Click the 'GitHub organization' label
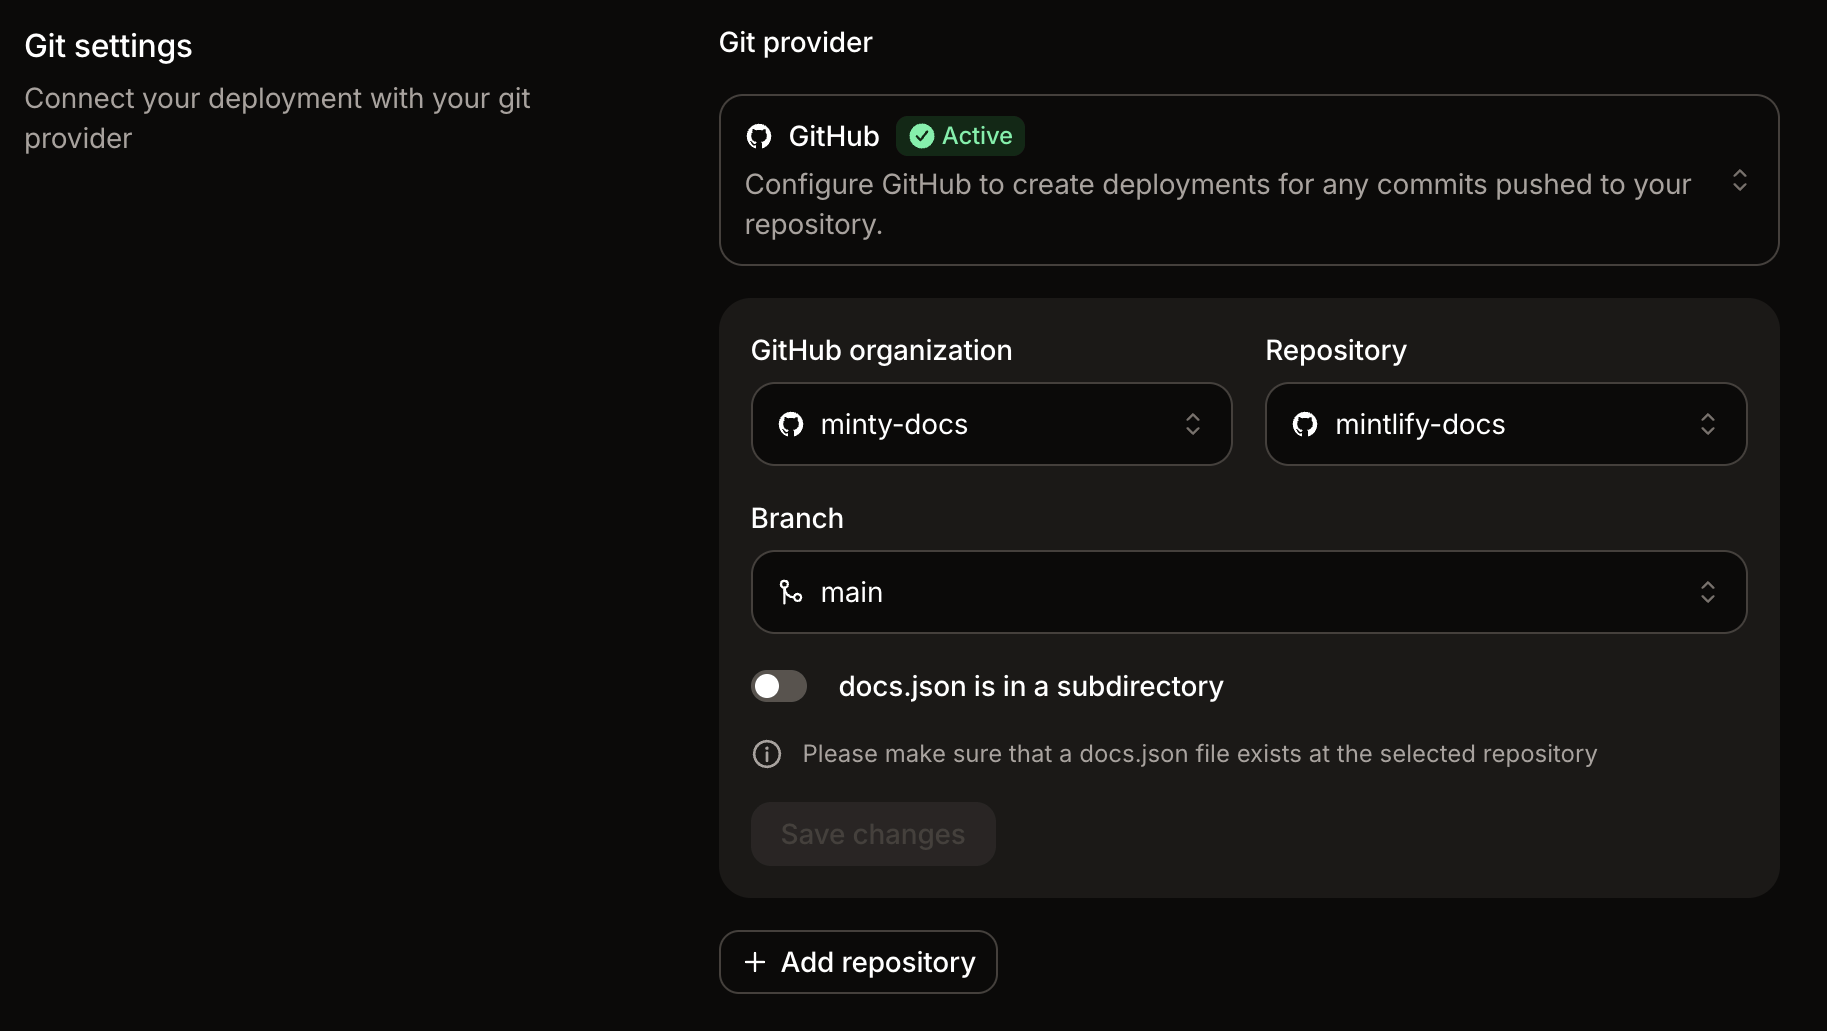Viewport: 1827px width, 1031px height. click(881, 350)
